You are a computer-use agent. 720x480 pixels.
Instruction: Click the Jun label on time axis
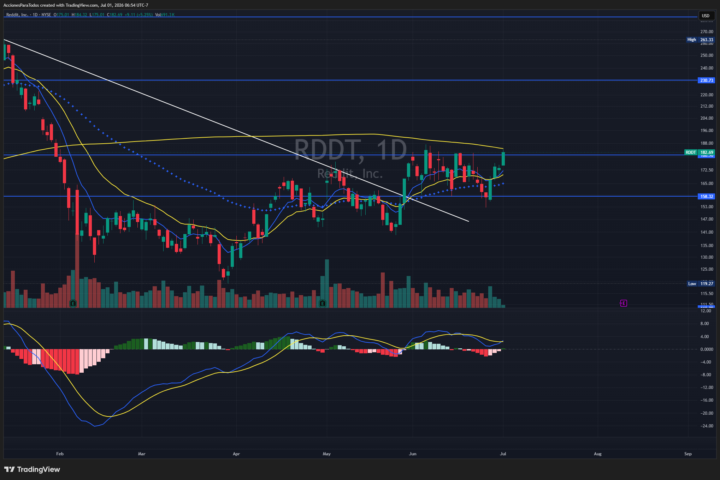[413, 454]
